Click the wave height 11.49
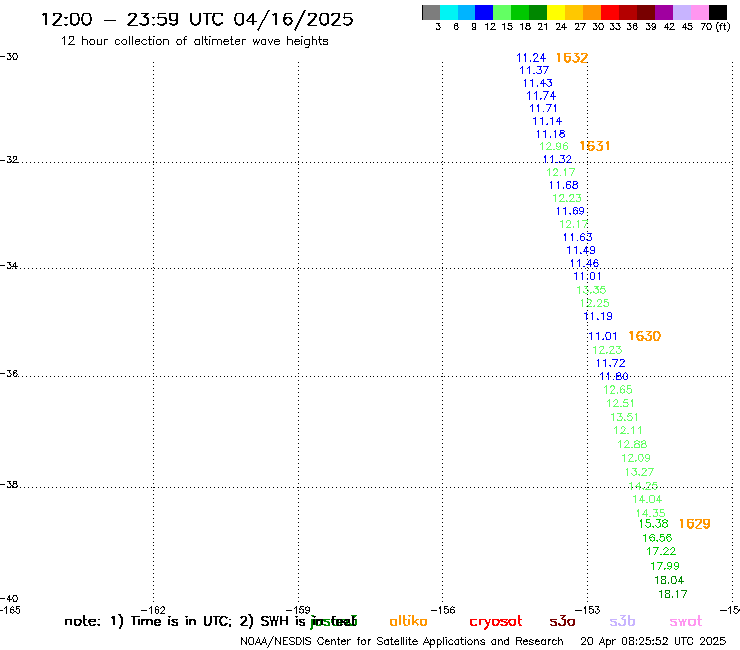Image resolution: width=740 pixels, height=650 pixels. point(581,250)
